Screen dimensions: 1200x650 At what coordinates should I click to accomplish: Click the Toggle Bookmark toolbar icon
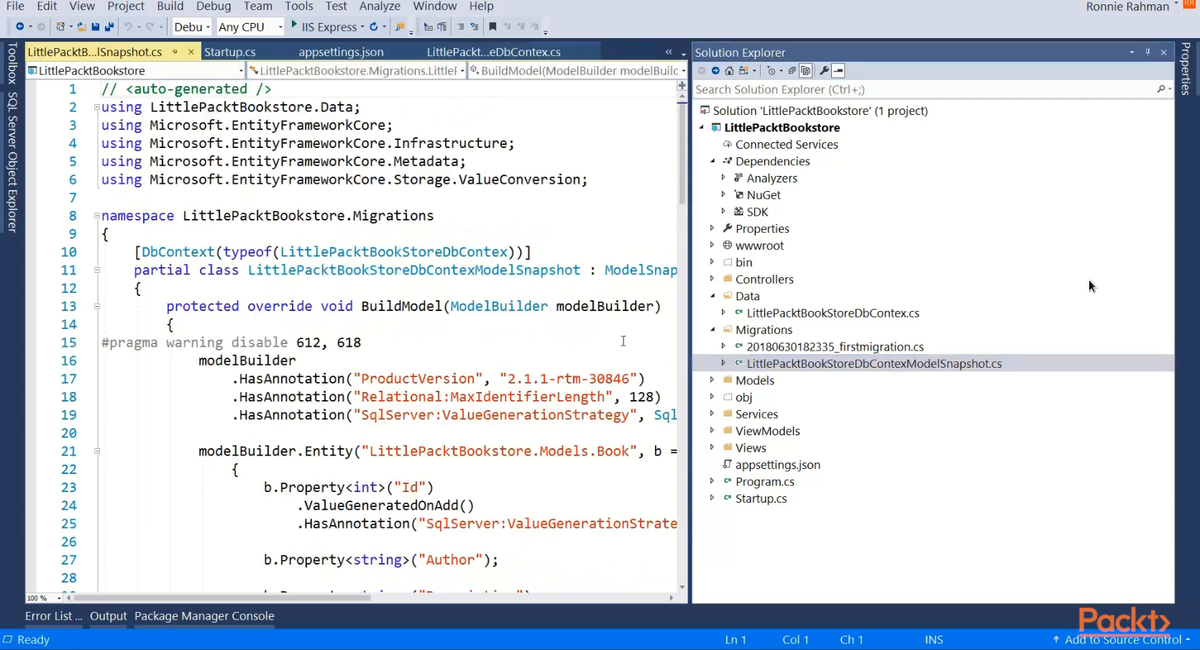click(x=492, y=26)
